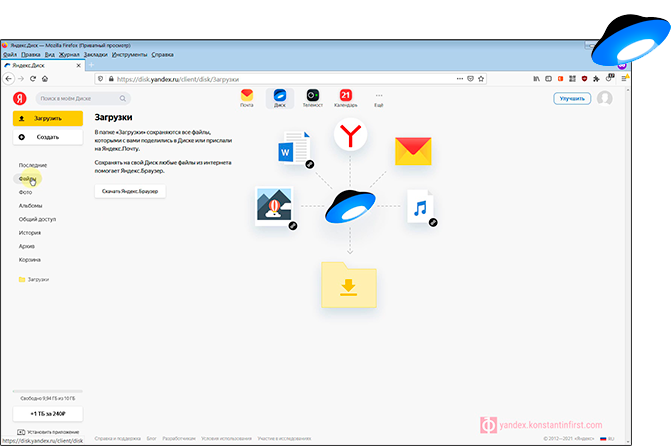
Task: Open the Справка menu
Action: coord(162,54)
